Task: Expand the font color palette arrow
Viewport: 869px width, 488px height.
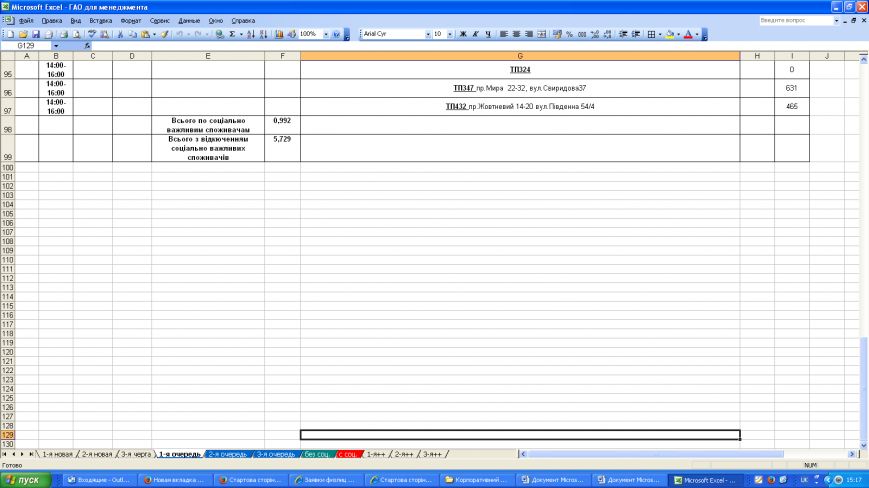Action: point(697,34)
